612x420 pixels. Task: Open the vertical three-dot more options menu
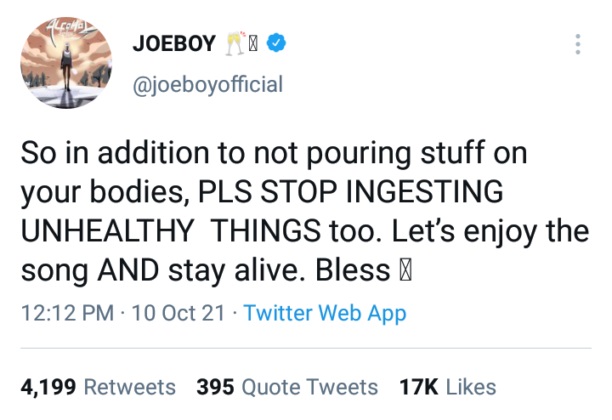pyautogui.click(x=578, y=46)
